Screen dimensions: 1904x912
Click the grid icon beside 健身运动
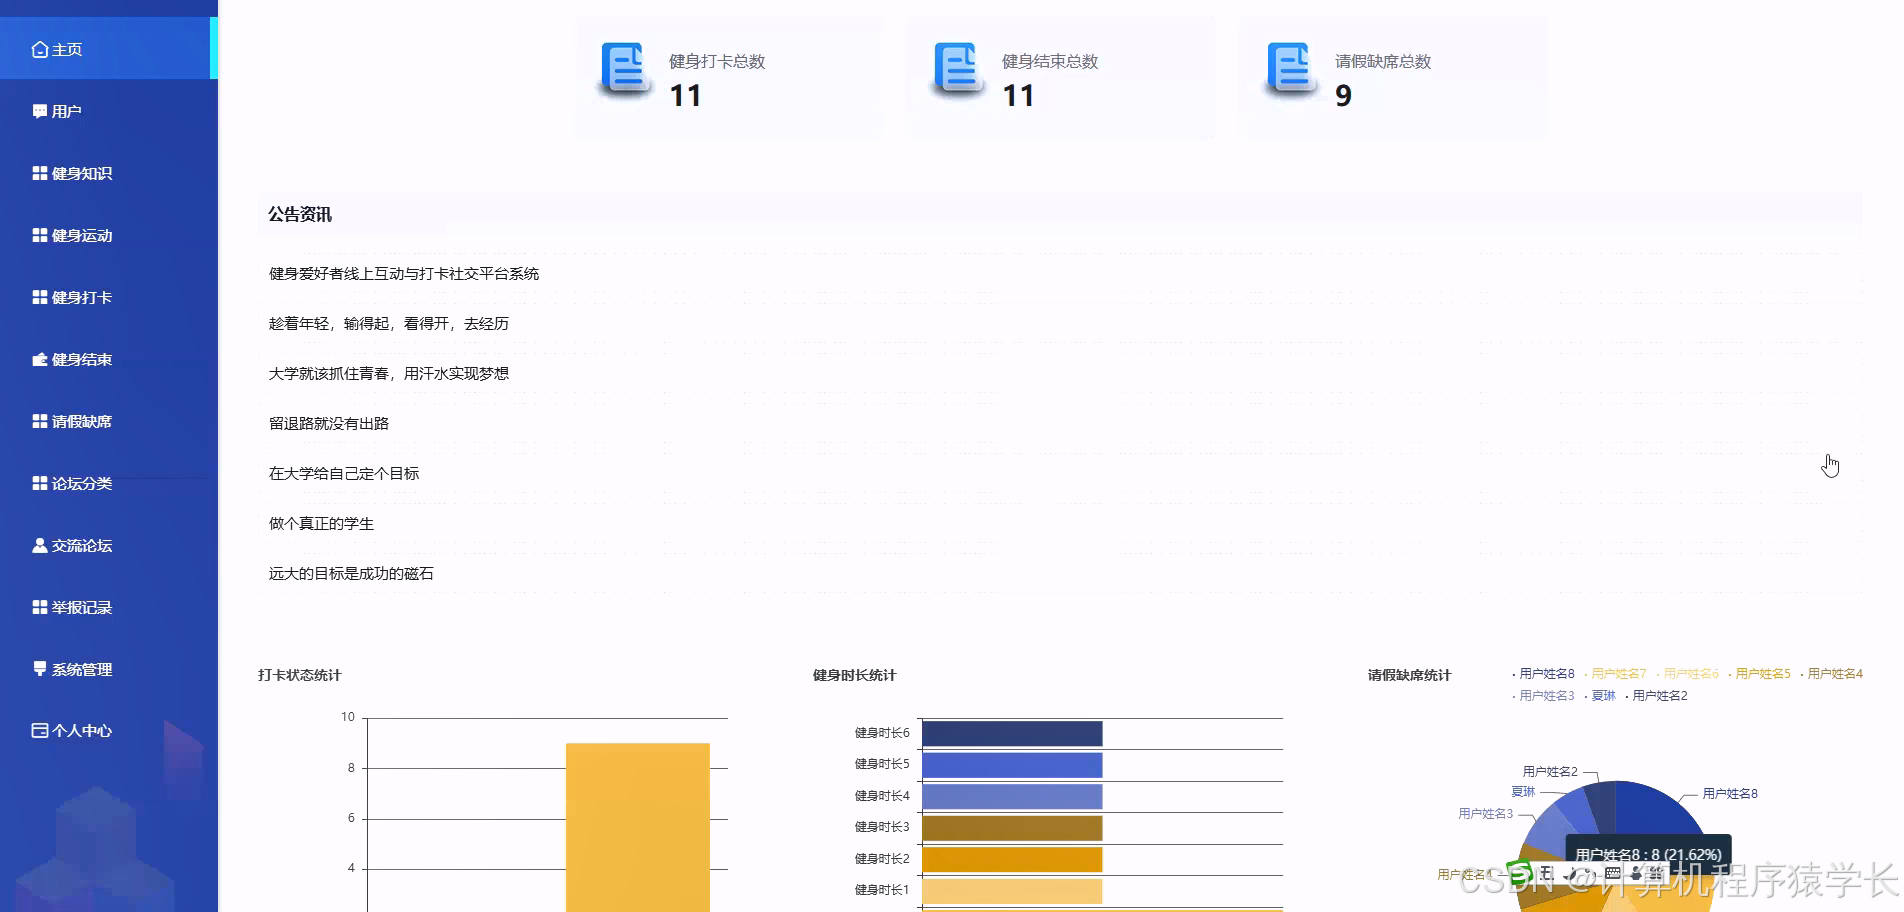(40, 235)
